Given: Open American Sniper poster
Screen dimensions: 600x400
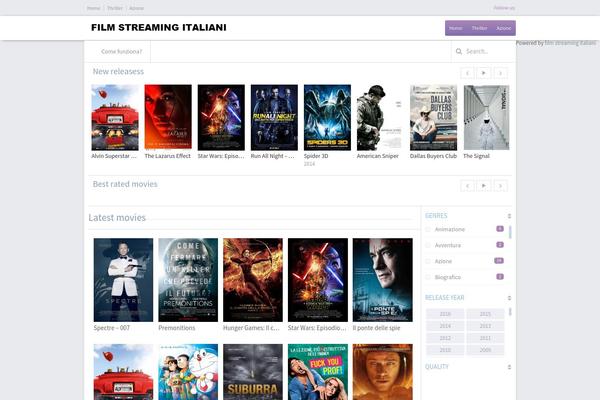Looking at the screenshot, I should (379, 118).
